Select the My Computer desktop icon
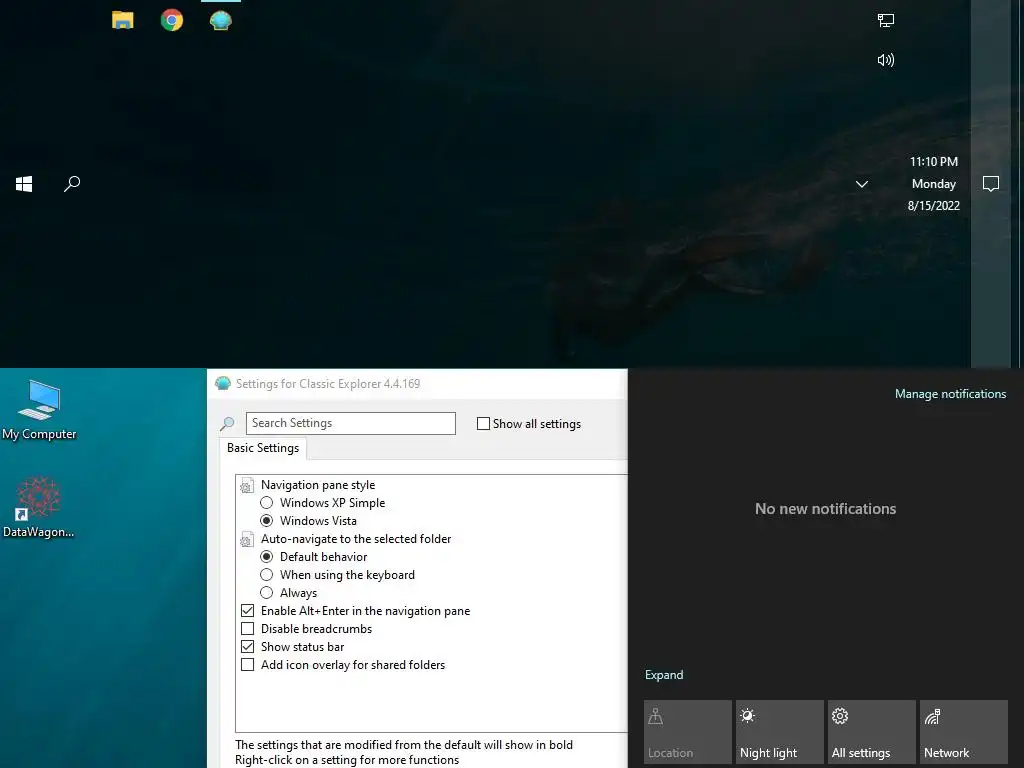The image size is (1024, 768). click(x=39, y=410)
